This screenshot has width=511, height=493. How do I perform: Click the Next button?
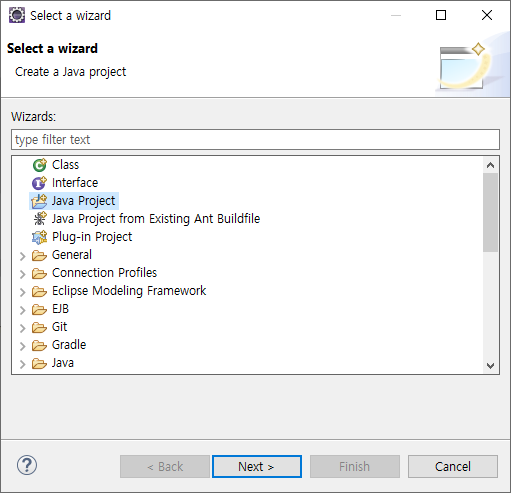pos(257,466)
